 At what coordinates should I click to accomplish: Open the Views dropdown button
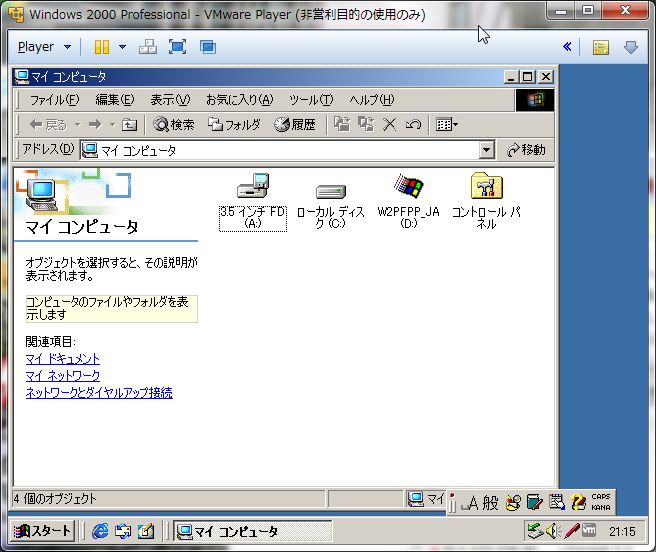click(x=446, y=124)
